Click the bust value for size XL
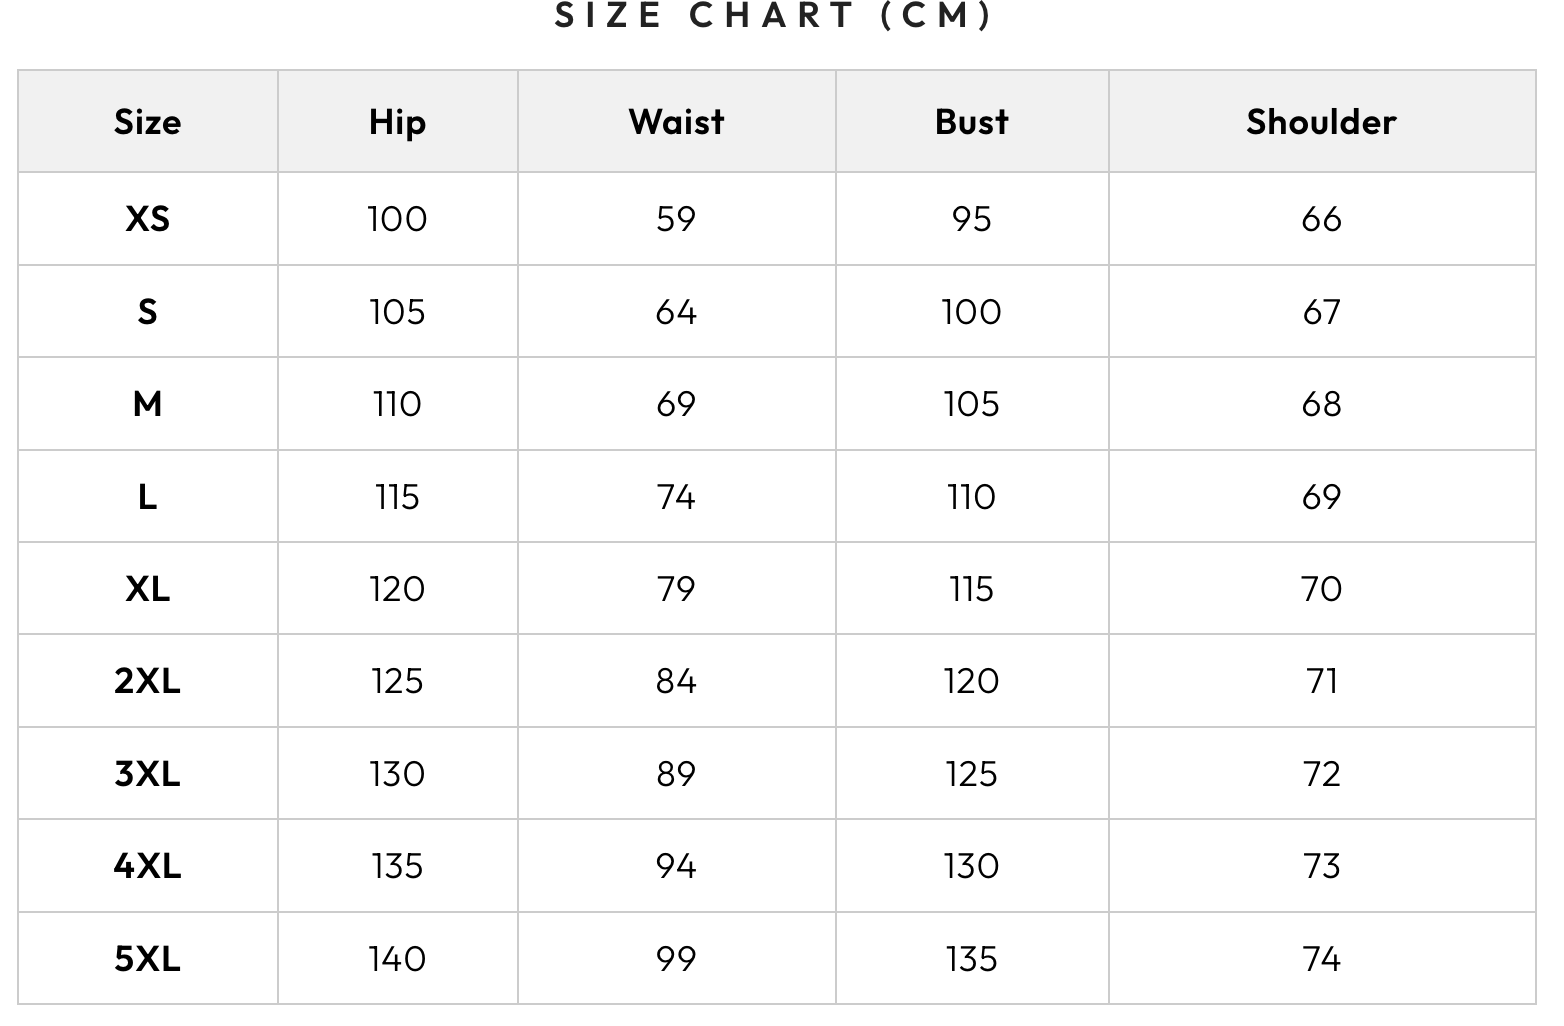This screenshot has width=1564, height=1026. tap(971, 589)
